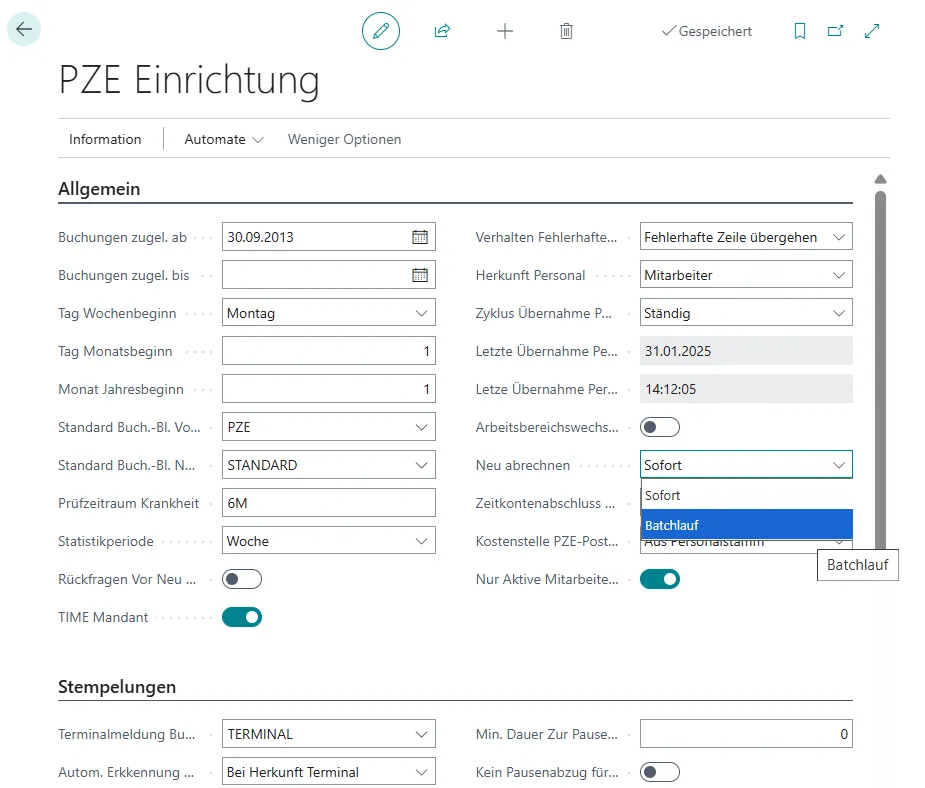Image resolution: width=925 pixels, height=788 pixels.
Task: Disable the TIME Mandant toggle
Action: (x=241, y=617)
